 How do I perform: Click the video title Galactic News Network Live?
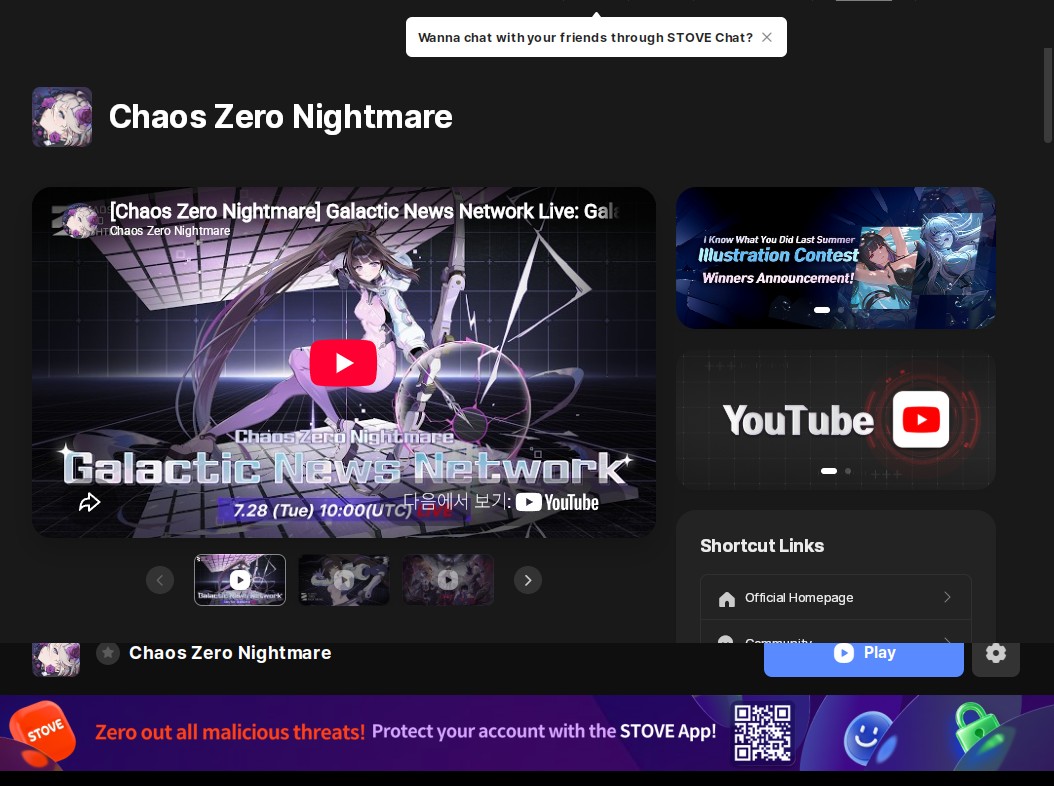coord(363,211)
